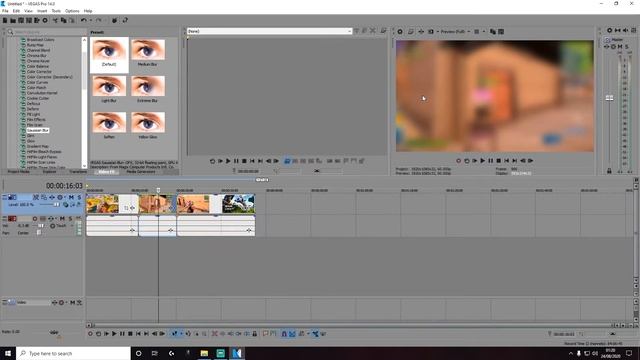Click the video FX search field

click(48, 32)
